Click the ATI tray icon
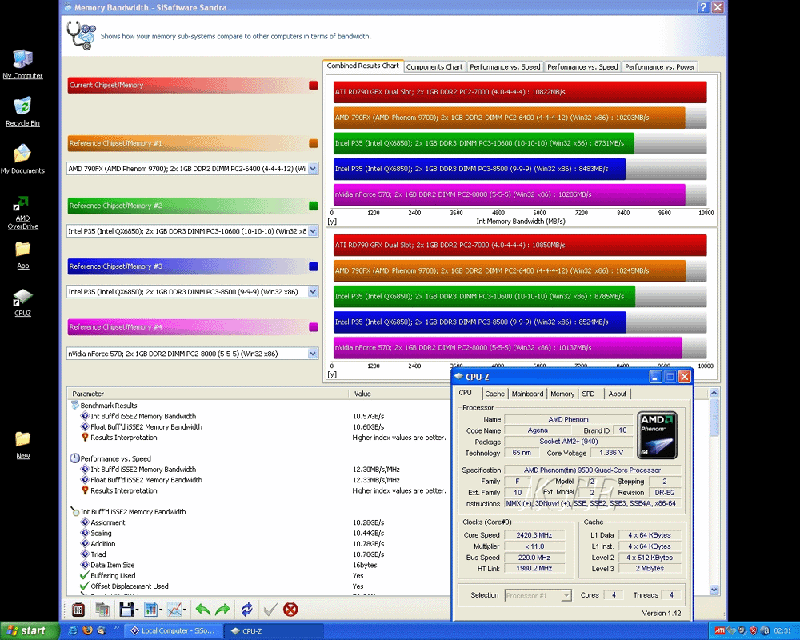800x640 pixels. pyautogui.click(x=719, y=631)
